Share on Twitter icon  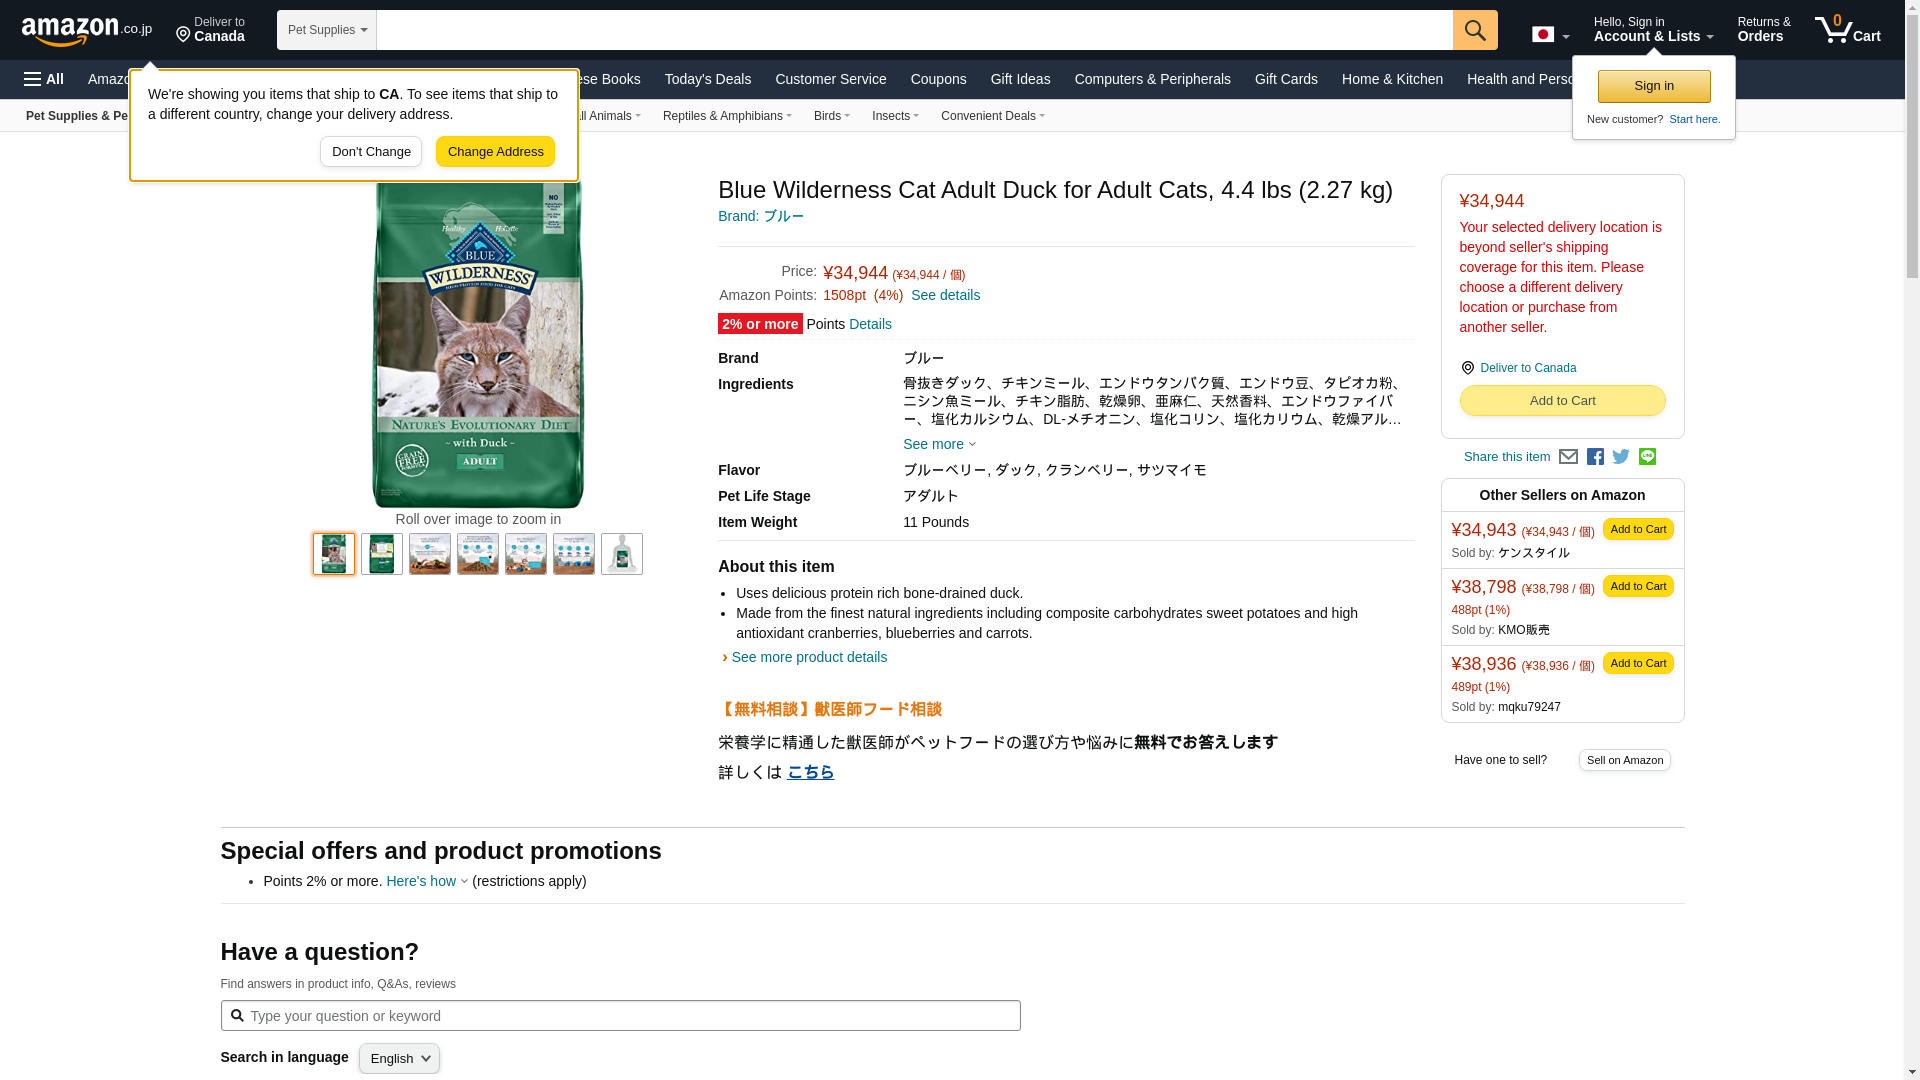click(1621, 457)
